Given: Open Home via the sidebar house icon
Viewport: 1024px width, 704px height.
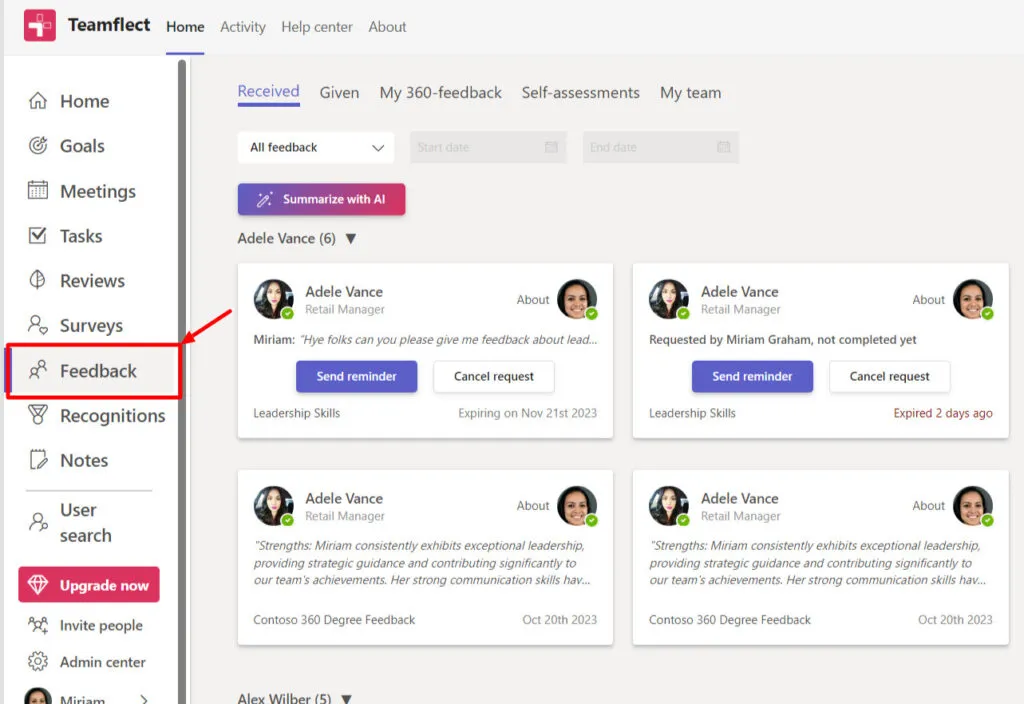Looking at the screenshot, I should coord(38,101).
